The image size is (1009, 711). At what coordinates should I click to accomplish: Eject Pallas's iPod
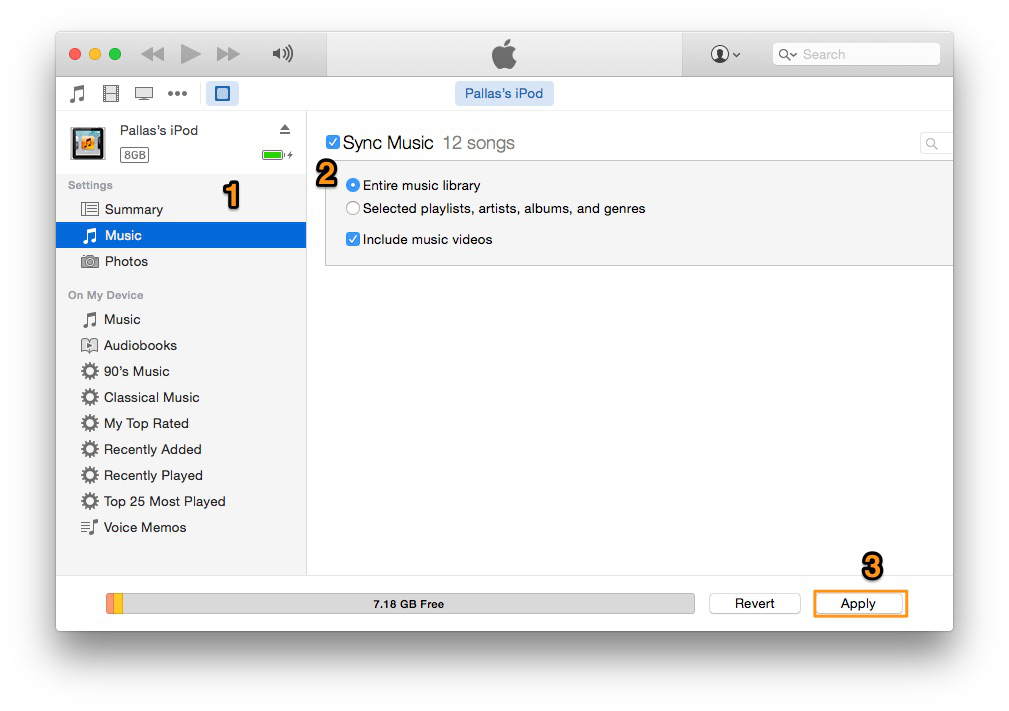(285, 129)
